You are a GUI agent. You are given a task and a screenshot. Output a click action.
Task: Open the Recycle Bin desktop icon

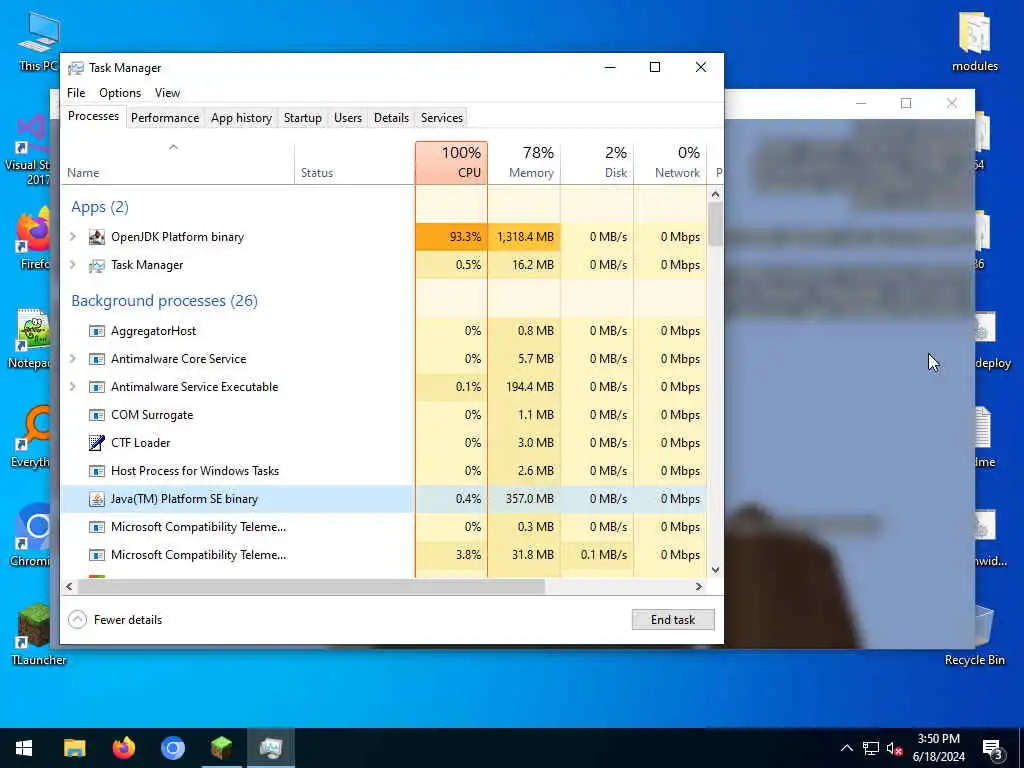974,635
